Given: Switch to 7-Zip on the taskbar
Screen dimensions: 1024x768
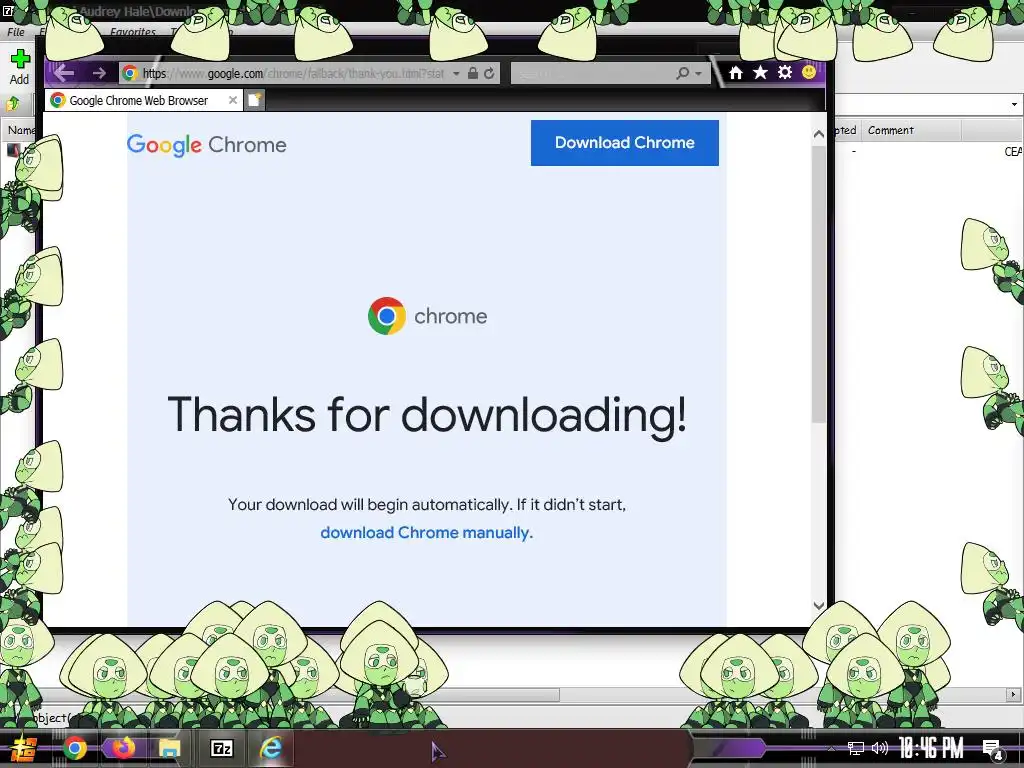Looking at the screenshot, I should pos(222,748).
